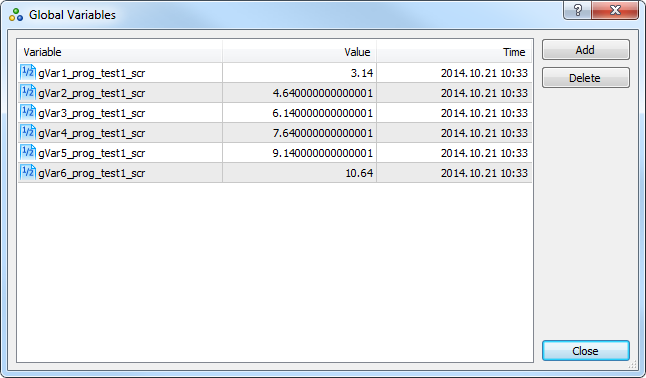Sort by the Variable column header
646x378 pixels.
point(120,52)
